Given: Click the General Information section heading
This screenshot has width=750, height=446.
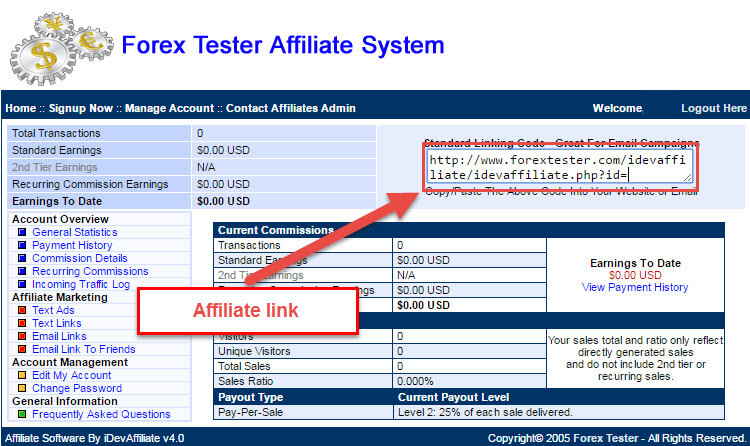Looking at the screenshot, I should (65, 401).
